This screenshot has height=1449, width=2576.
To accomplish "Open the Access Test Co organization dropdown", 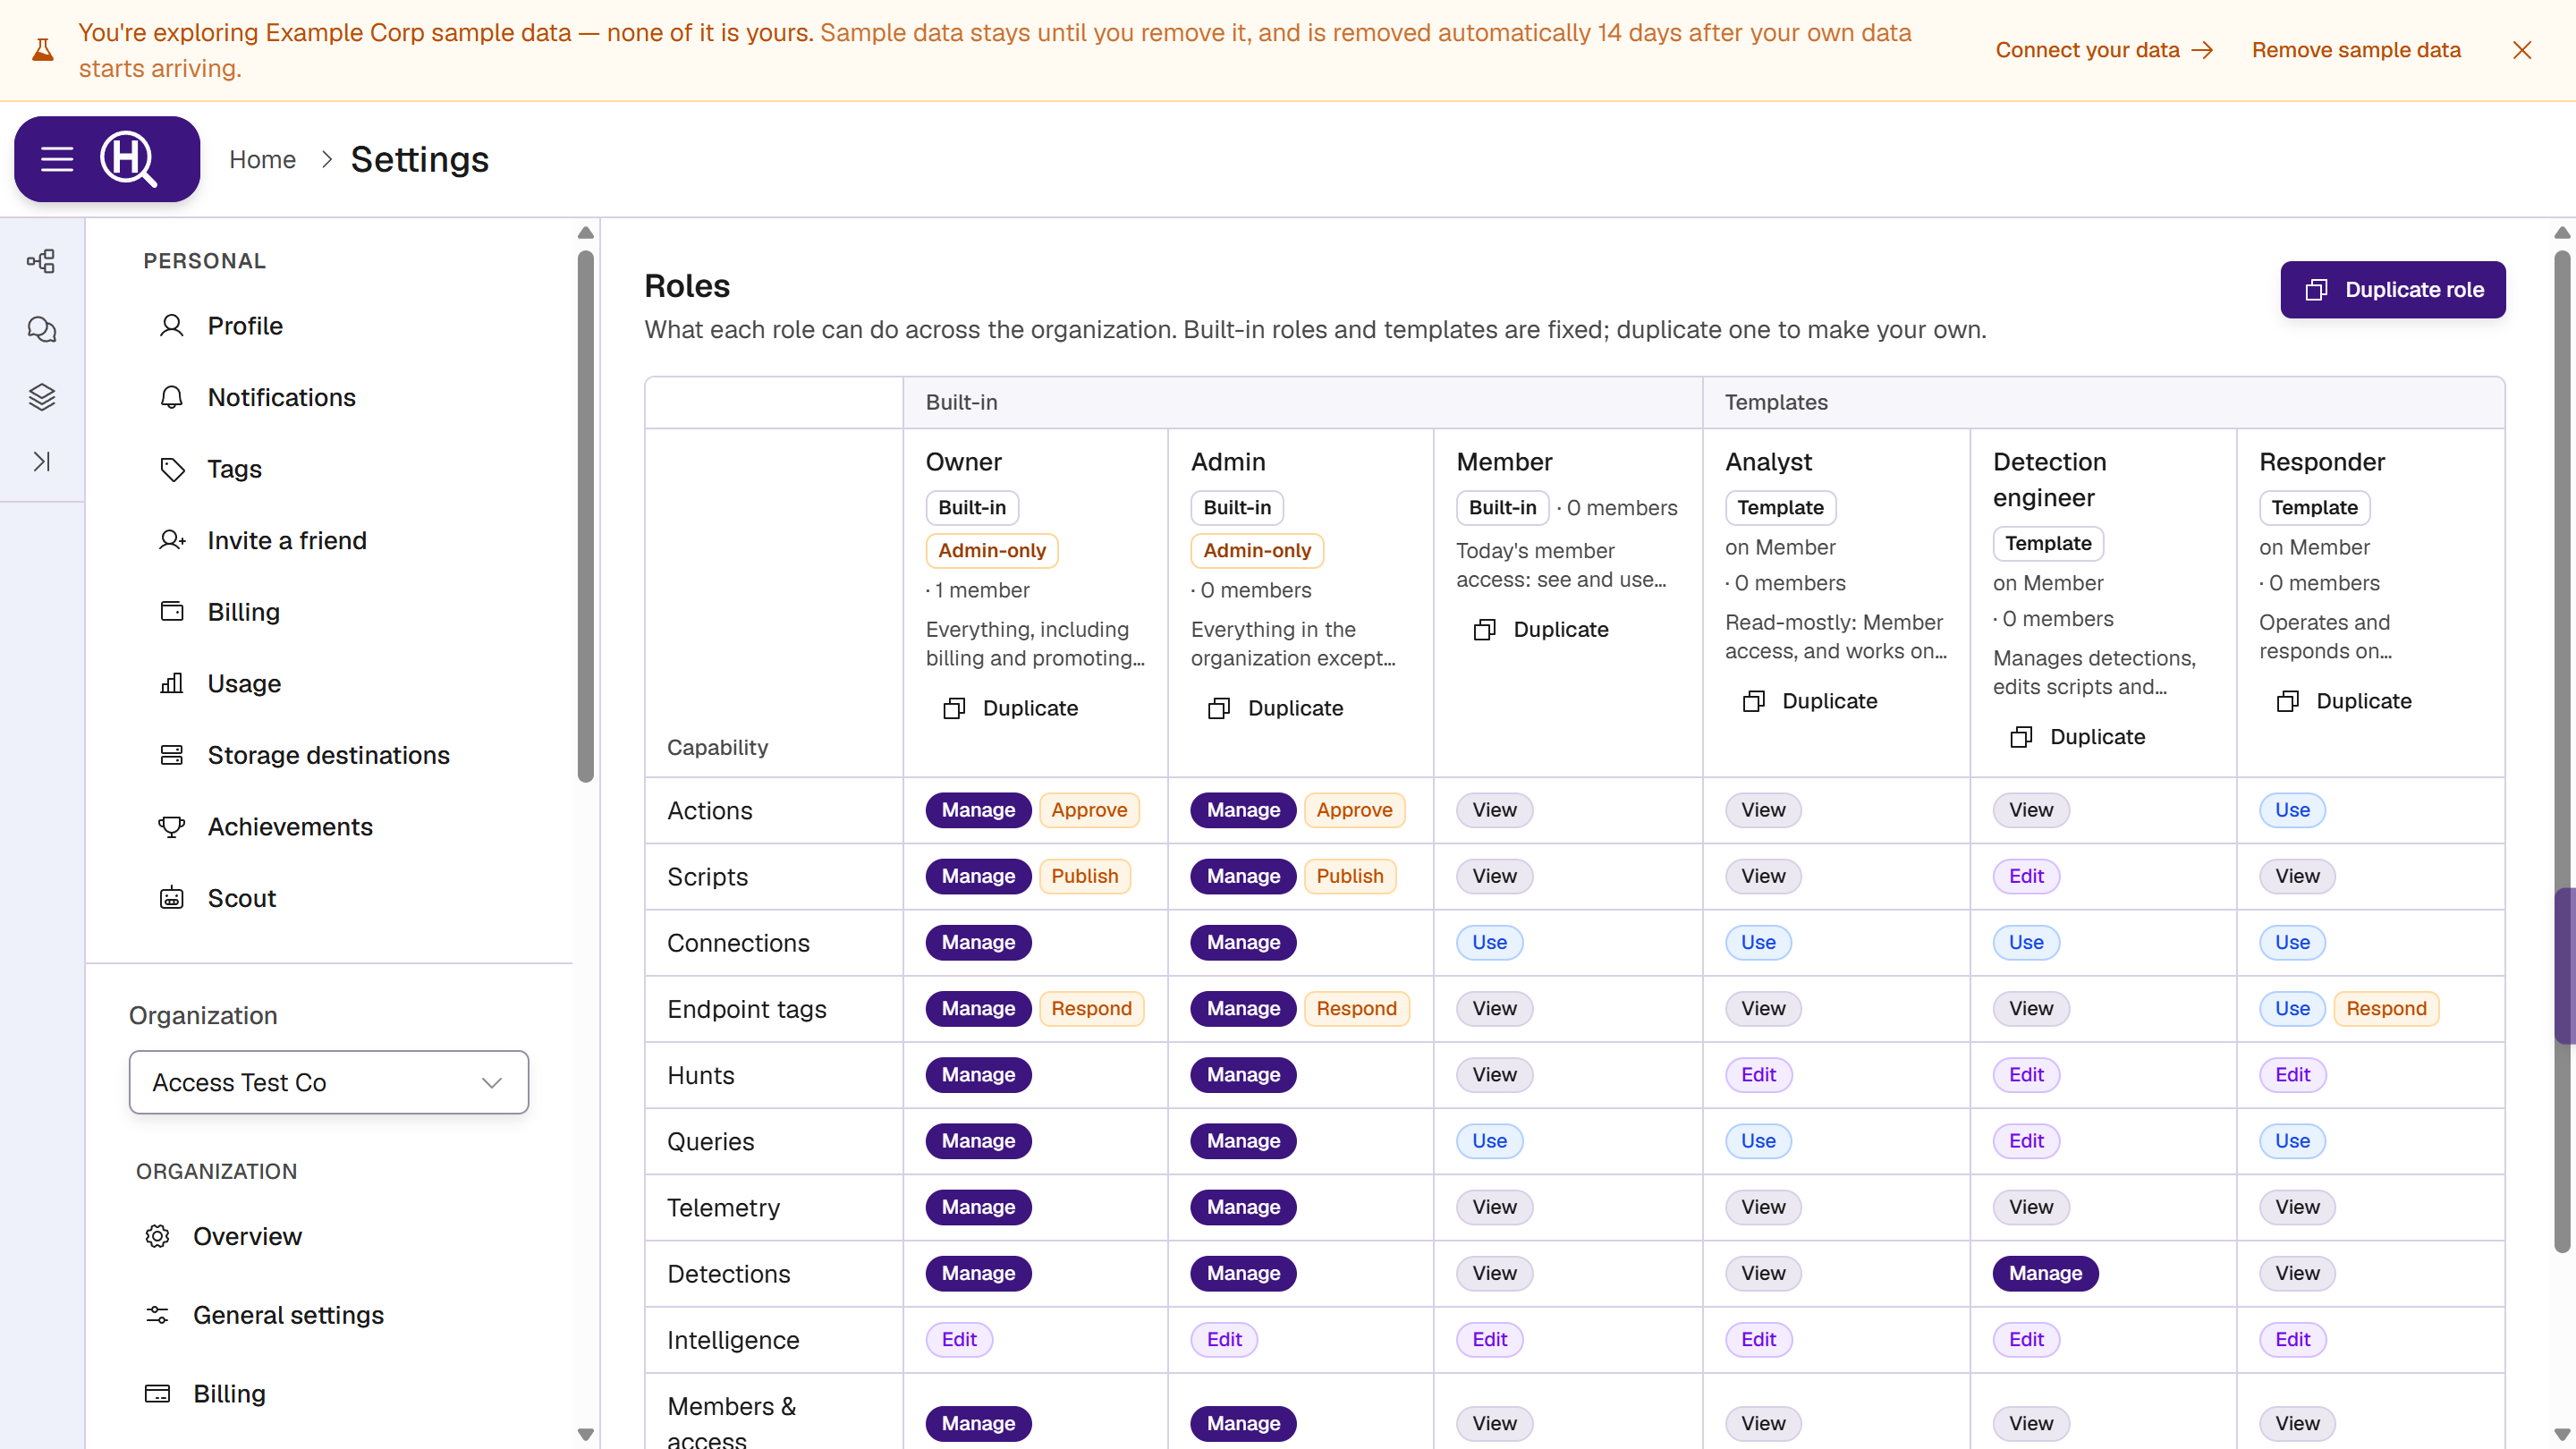I will [329, 1082].
